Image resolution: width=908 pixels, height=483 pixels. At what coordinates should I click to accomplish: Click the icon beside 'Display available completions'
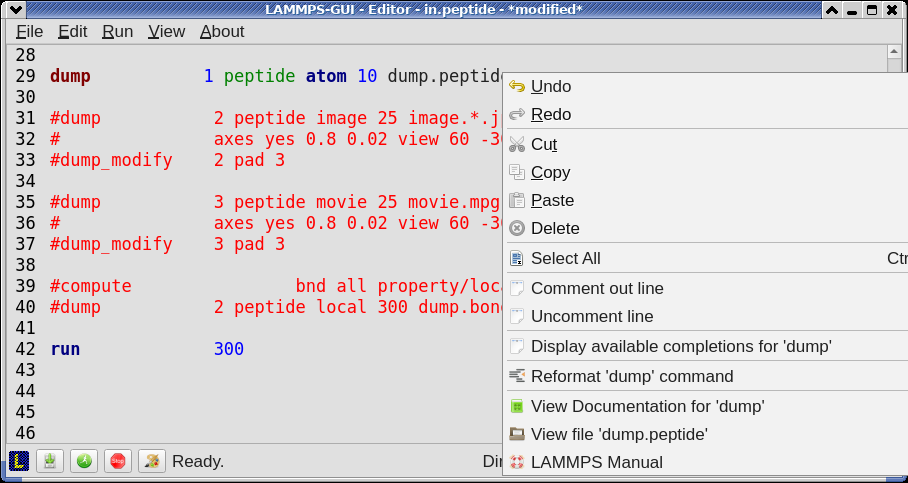517,346
